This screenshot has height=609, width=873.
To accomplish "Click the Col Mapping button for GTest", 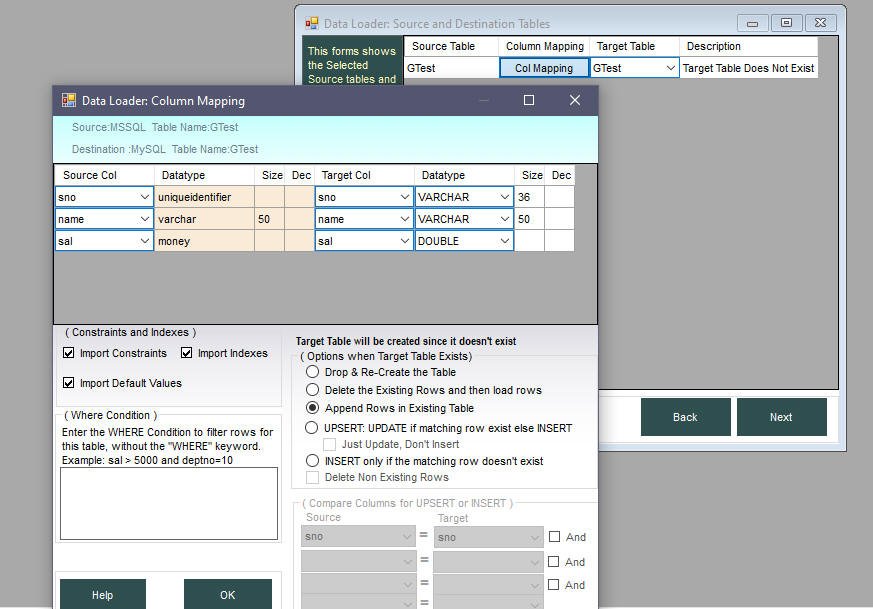I will pos(544,68).
